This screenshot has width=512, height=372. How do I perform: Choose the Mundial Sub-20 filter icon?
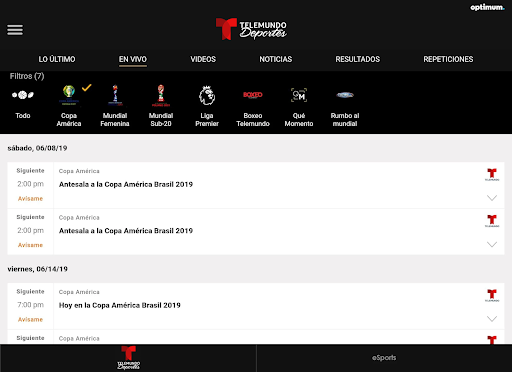click(161, 95)
